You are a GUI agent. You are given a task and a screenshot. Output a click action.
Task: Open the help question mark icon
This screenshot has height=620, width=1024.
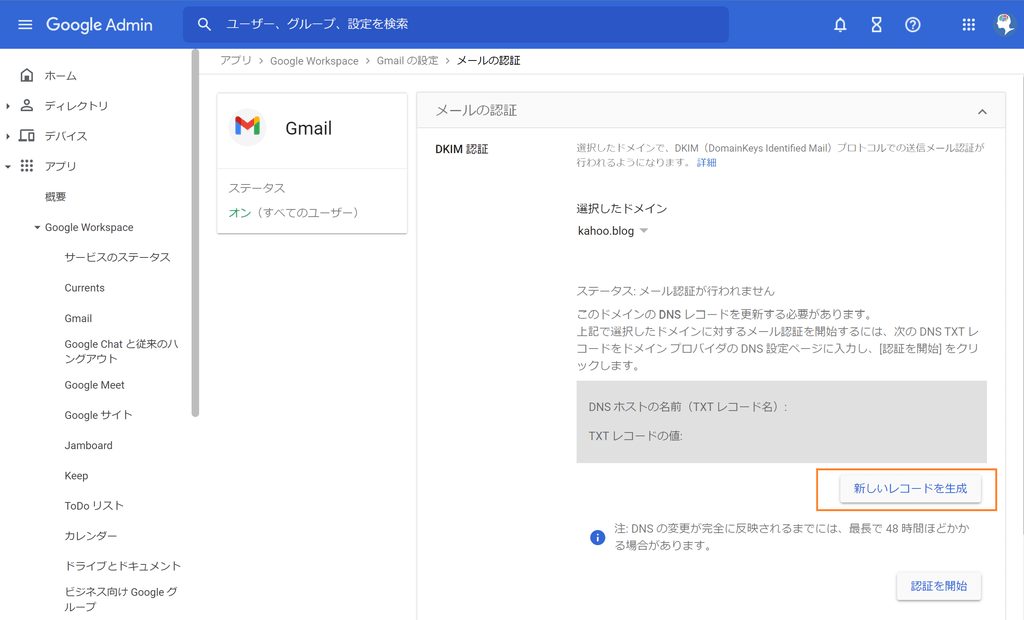tap(912, 25)
